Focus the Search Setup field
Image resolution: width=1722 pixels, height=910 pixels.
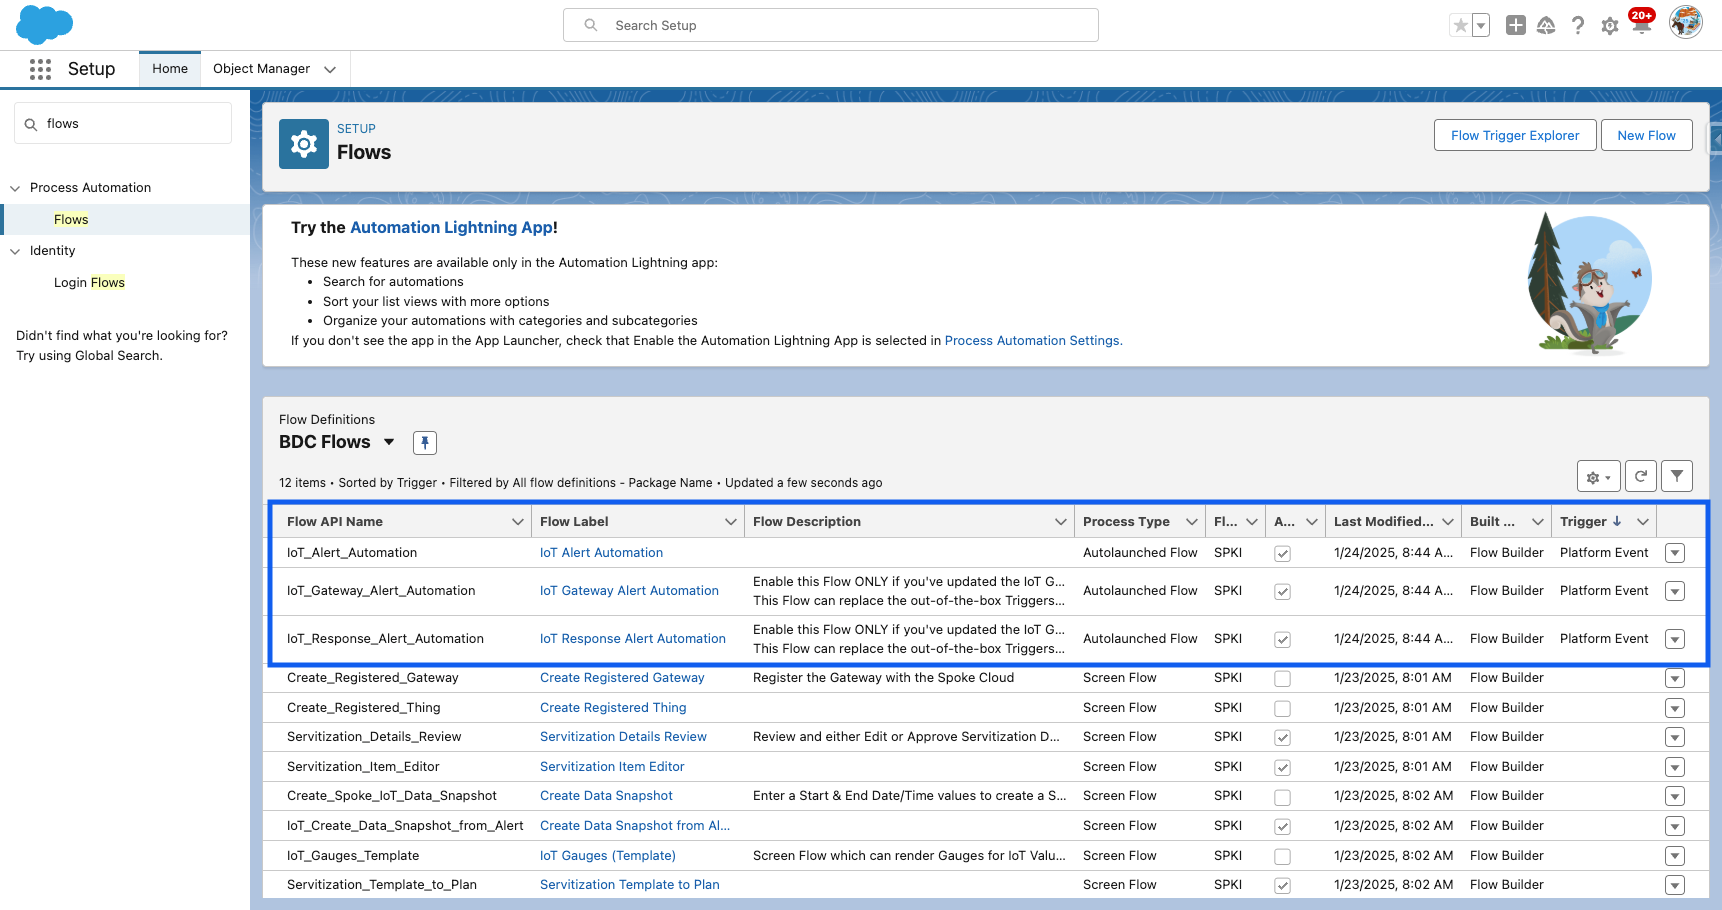click(x=831, y=25)
